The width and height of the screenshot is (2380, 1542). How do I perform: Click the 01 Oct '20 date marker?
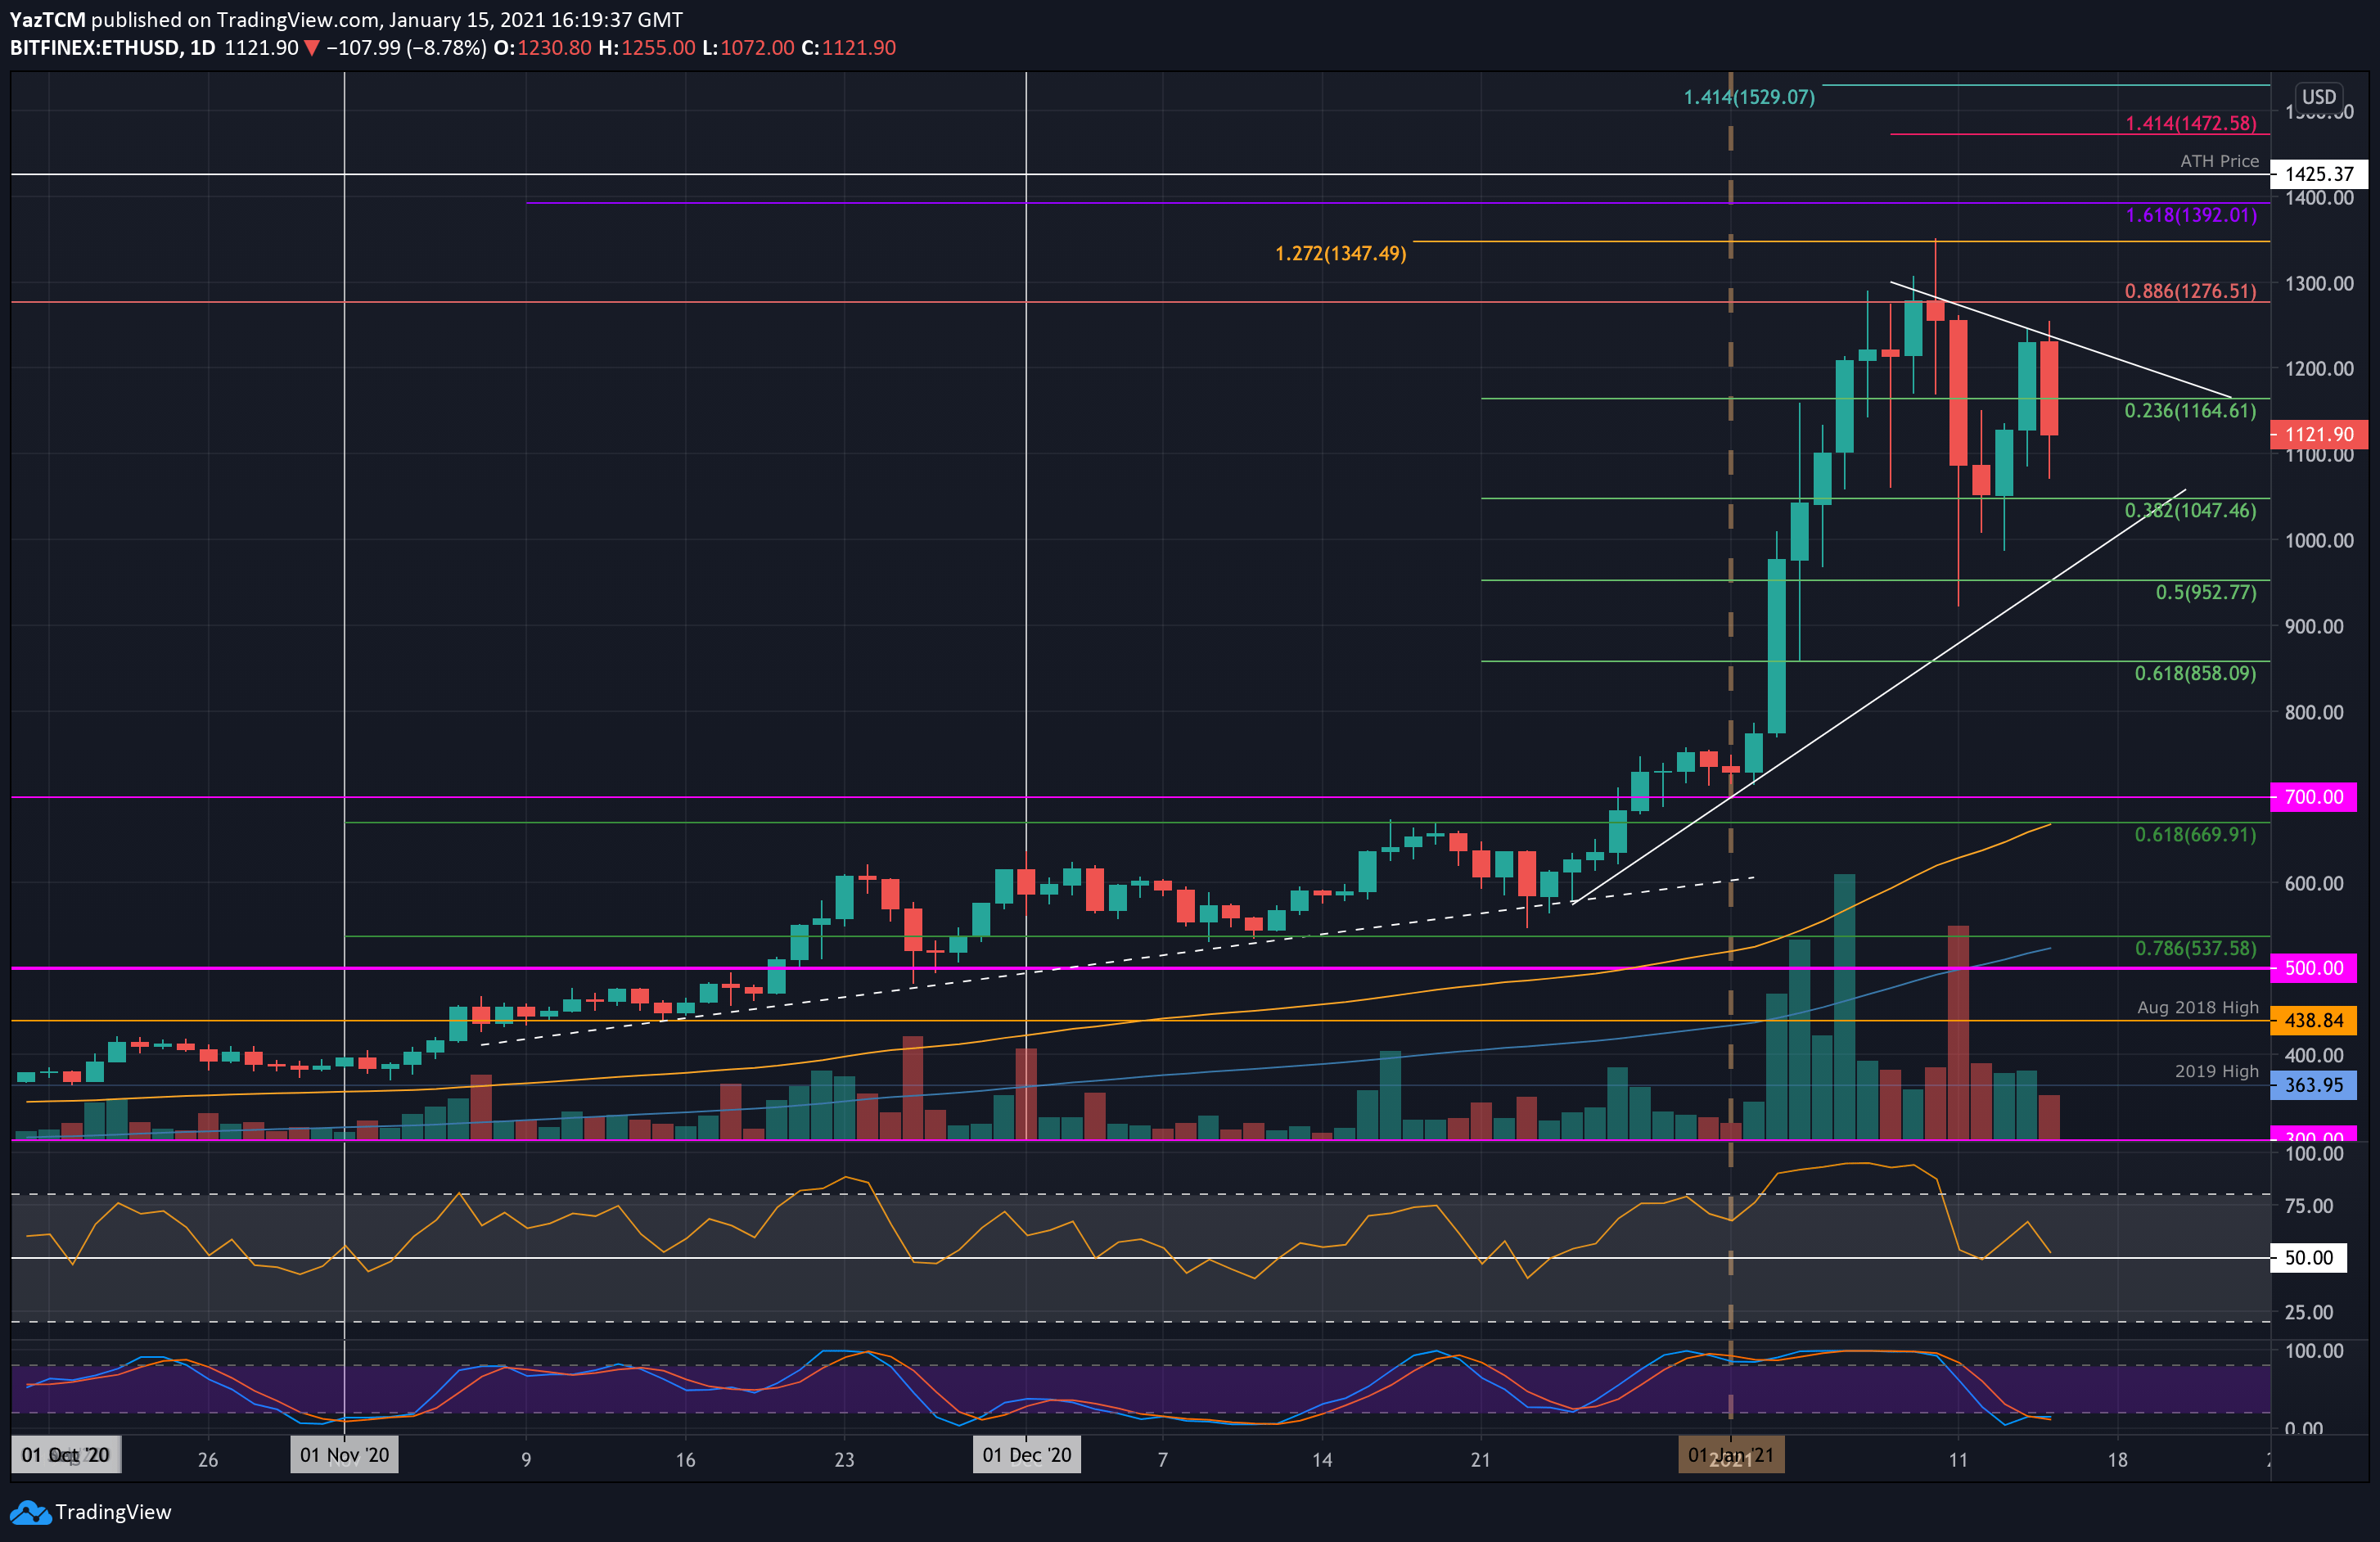click(x=66, y=1455)
